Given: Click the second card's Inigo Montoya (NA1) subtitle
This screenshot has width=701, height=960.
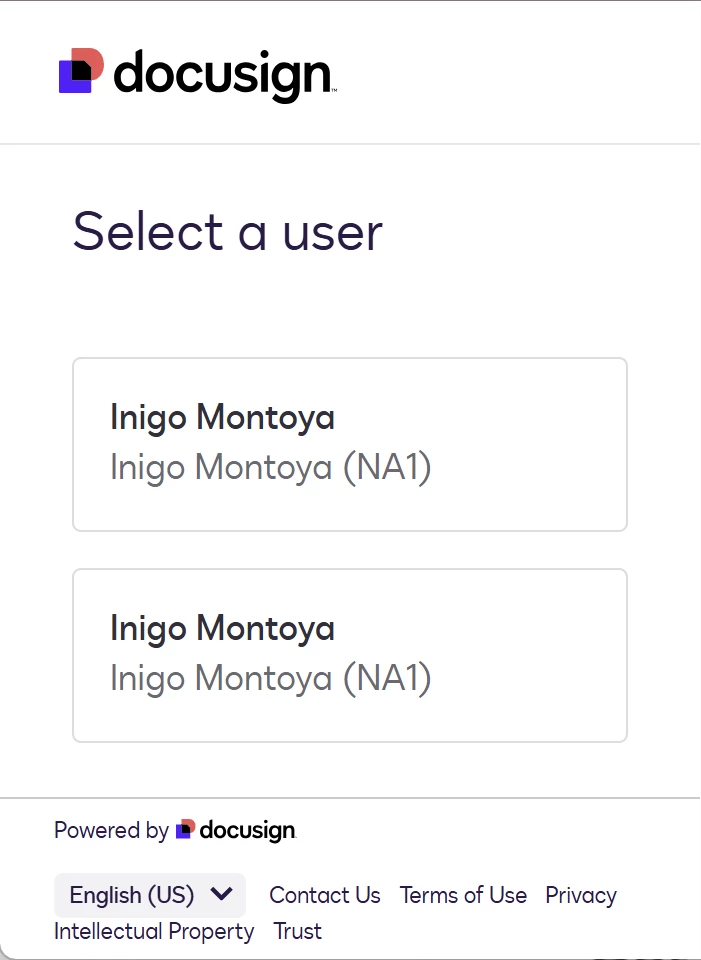Looking at the screenshot, I should pos(270,679).
